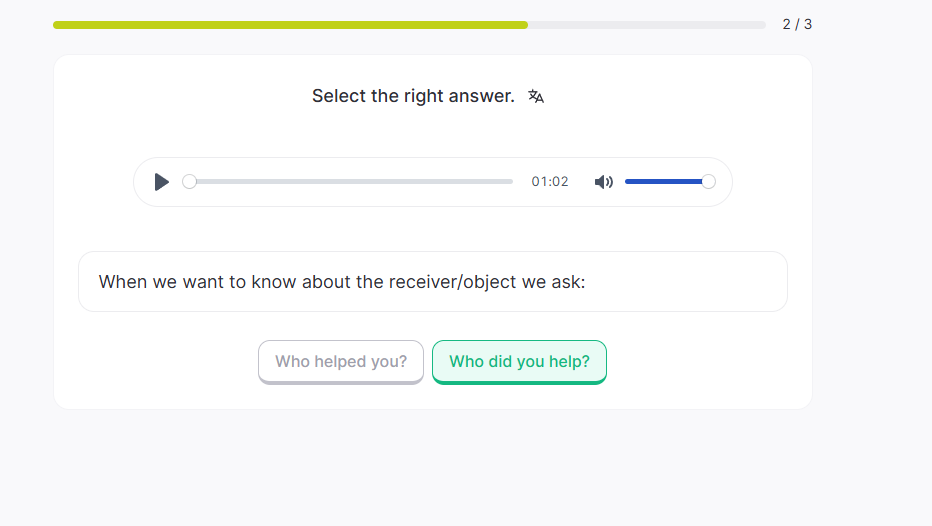This screenshot has height=526, width=932.
Task: Mute audio with the speaker icon
Action: click(x=604, y=182)
